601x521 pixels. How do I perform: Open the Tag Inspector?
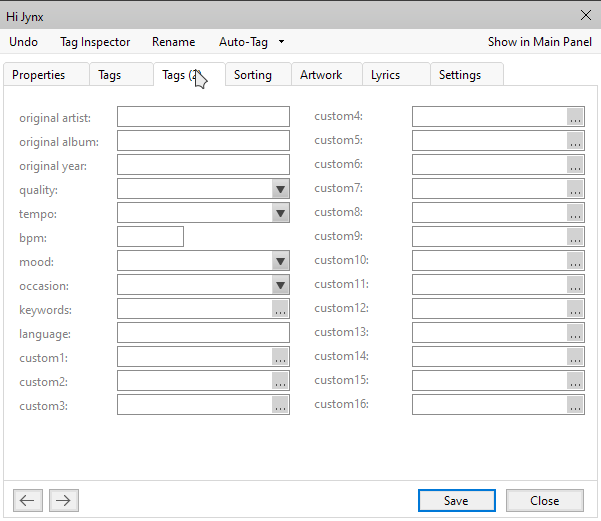(95, 42)
